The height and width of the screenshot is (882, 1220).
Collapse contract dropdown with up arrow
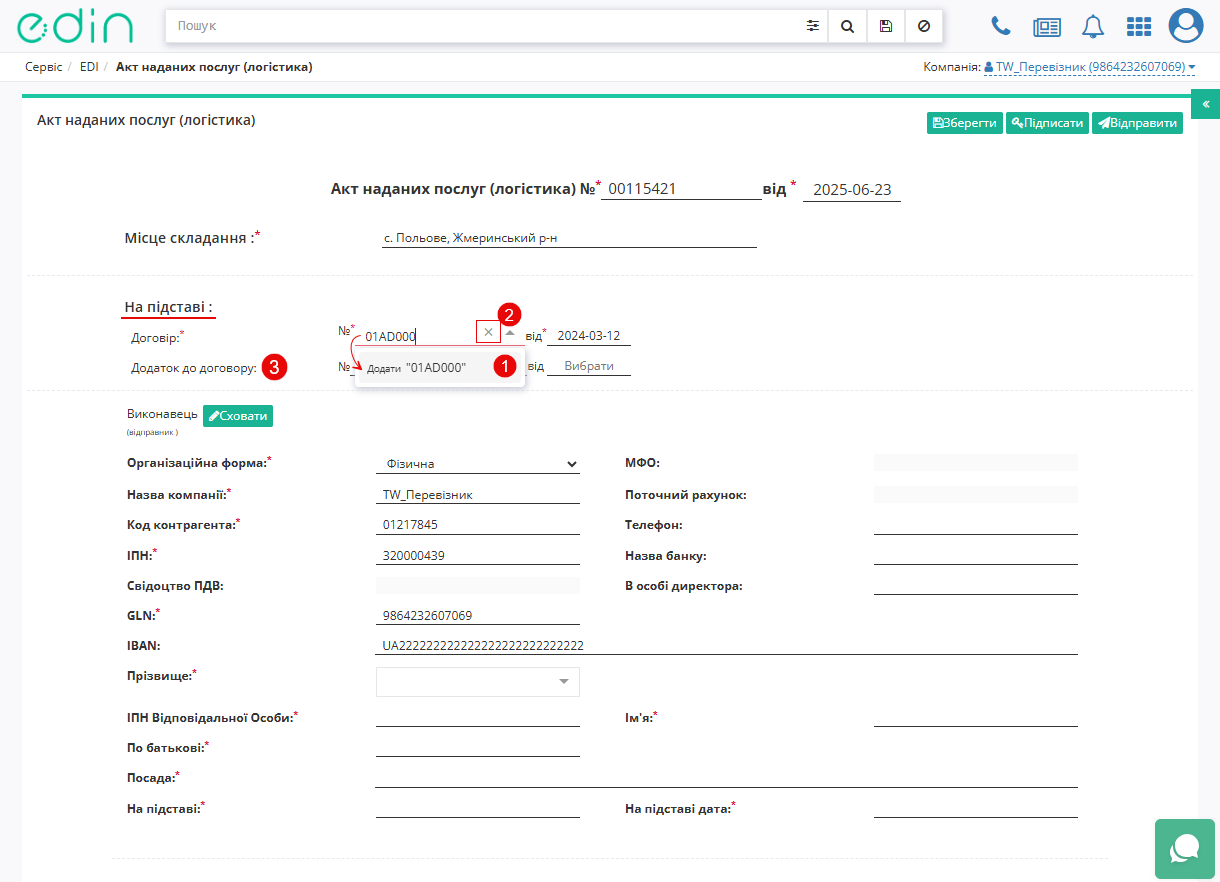pos(510,333)
